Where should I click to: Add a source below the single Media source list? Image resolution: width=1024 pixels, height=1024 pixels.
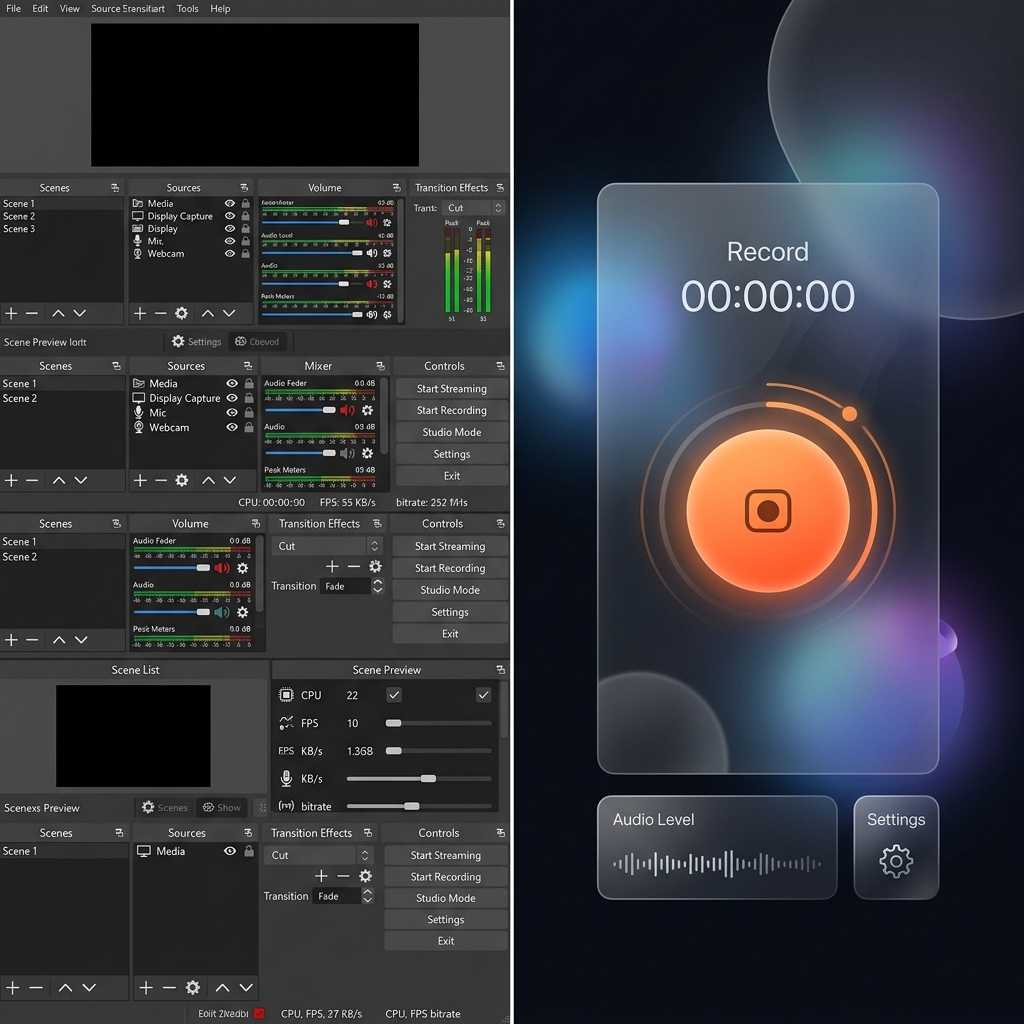[146, 987]
